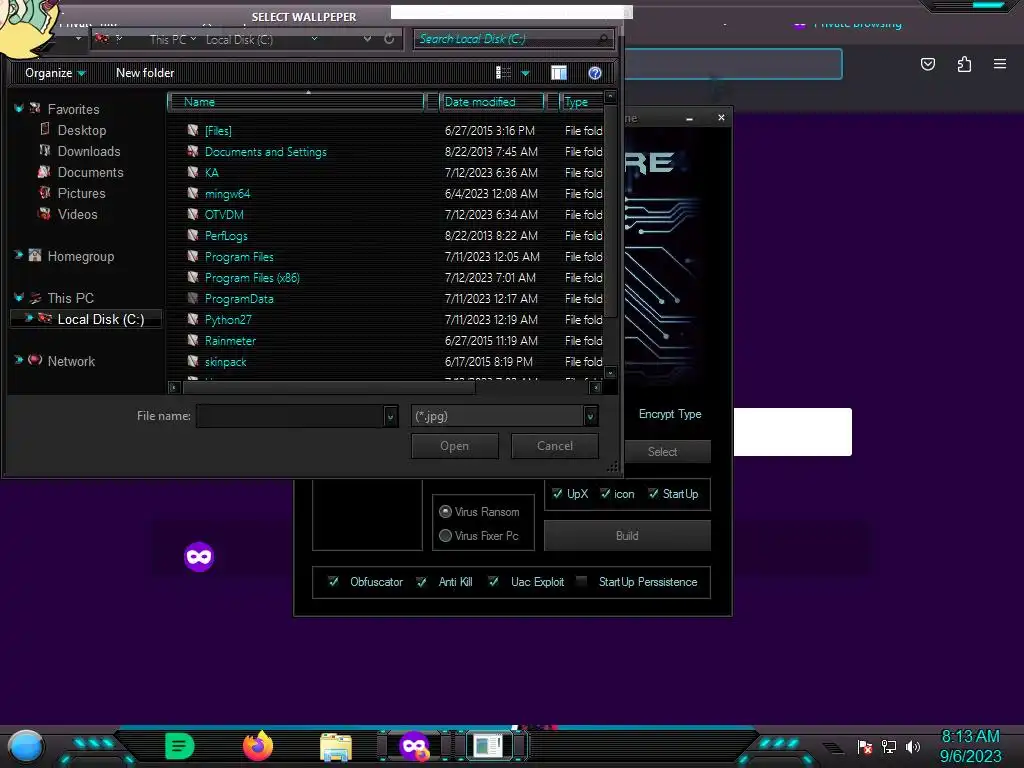Screen dimensions: 1024x768
Task: Open the (*.jpg) file type dropdown
Action: (x=590, y=416)
